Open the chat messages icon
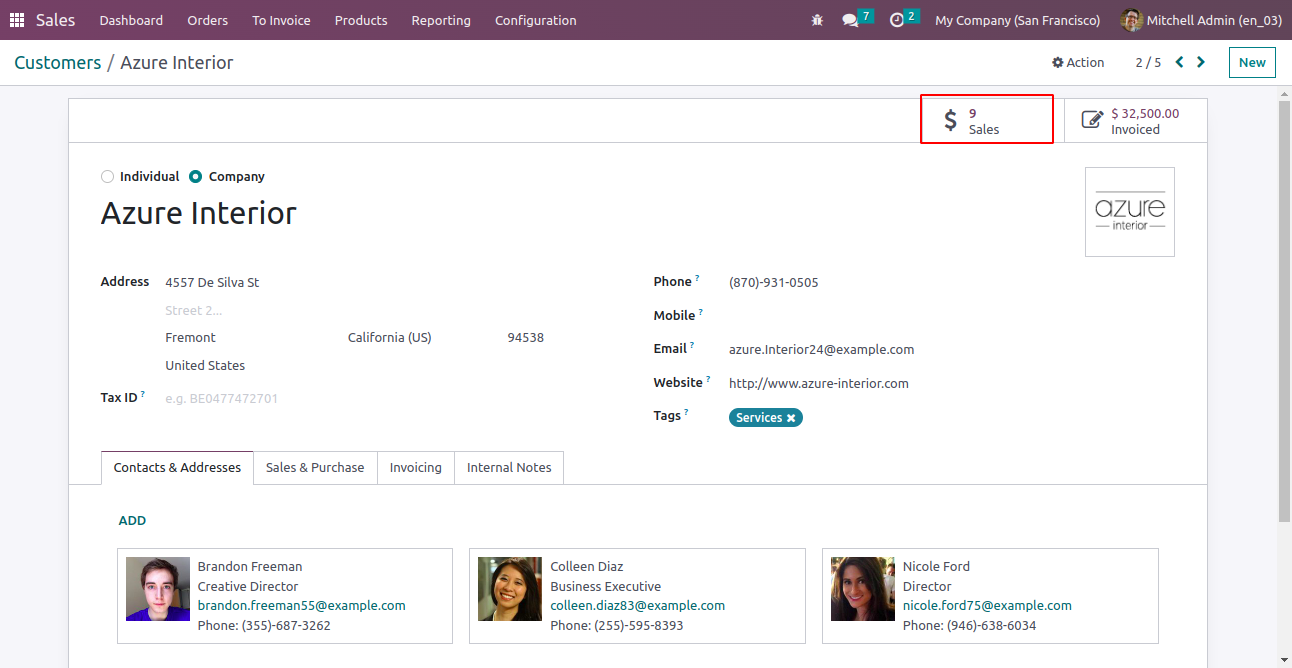This screenshot has width=1292, height=668. coord(850,20)
